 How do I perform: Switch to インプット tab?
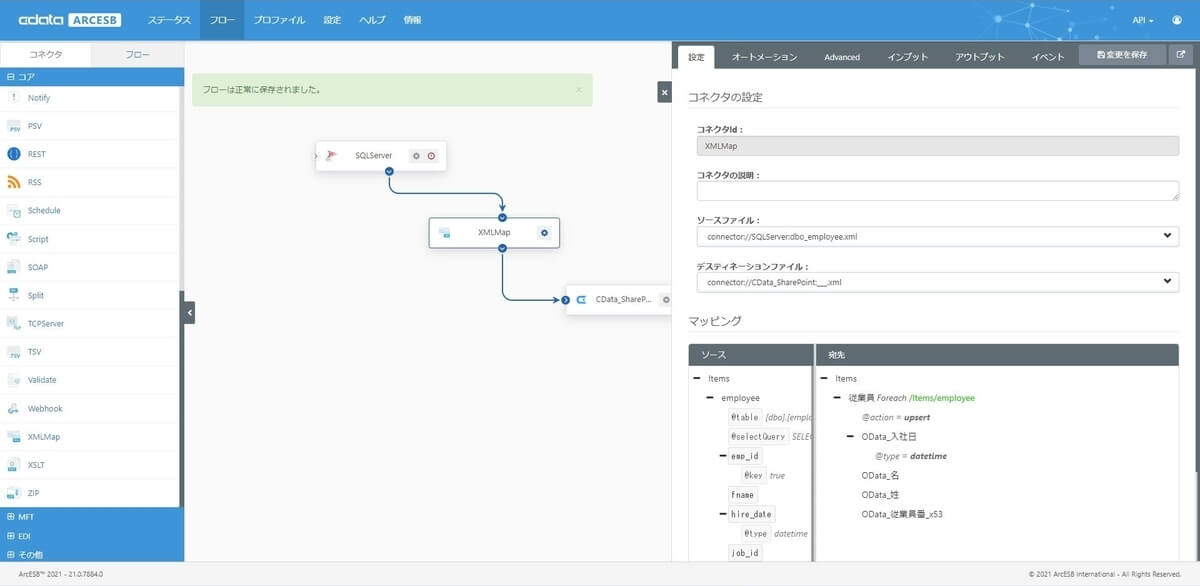point(908,57)
